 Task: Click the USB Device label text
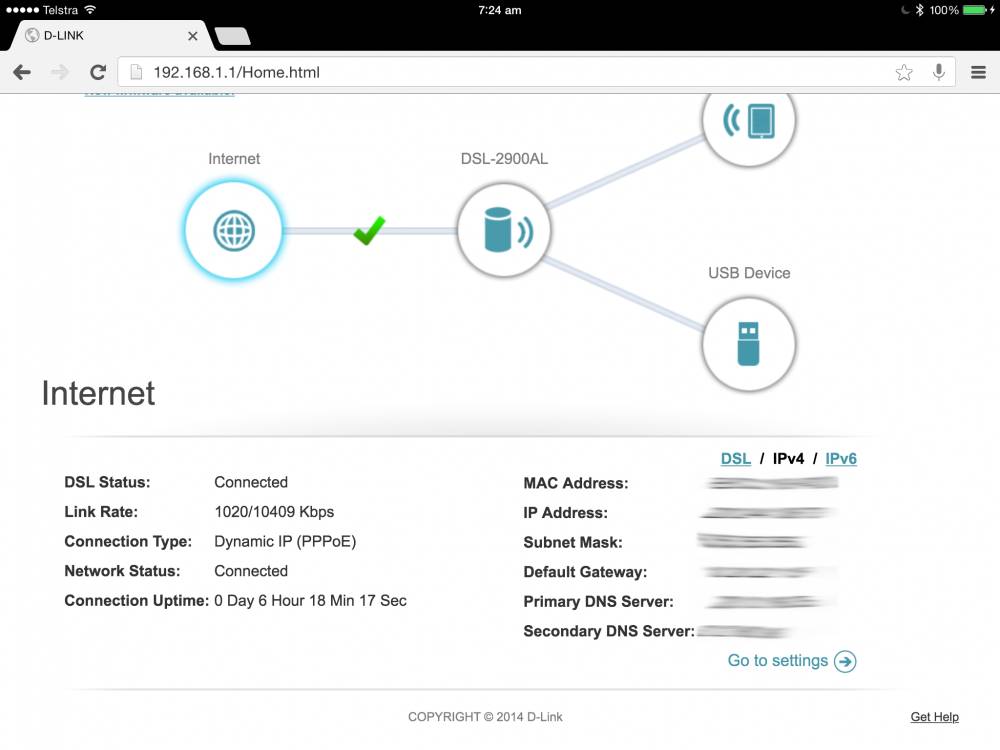pyautogui.click(x=749, y=273)
